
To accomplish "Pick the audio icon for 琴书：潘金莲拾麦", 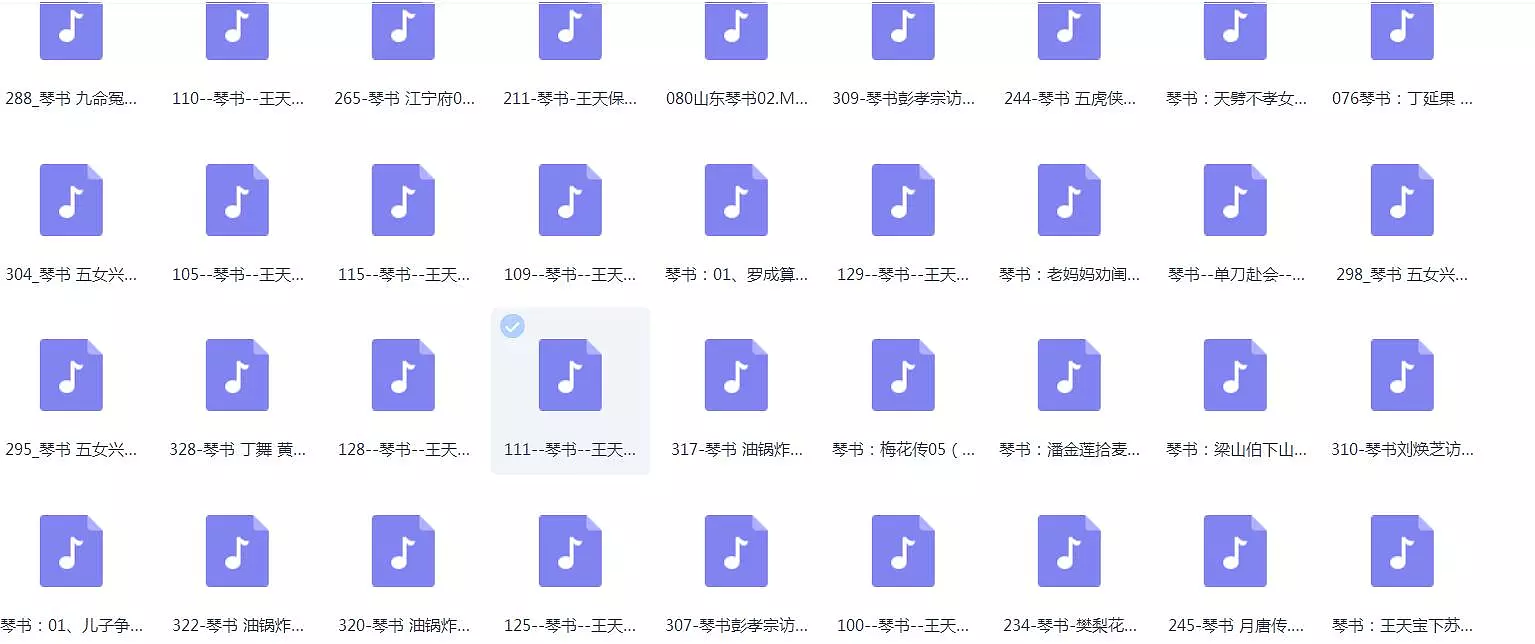I will [1069, 375].
